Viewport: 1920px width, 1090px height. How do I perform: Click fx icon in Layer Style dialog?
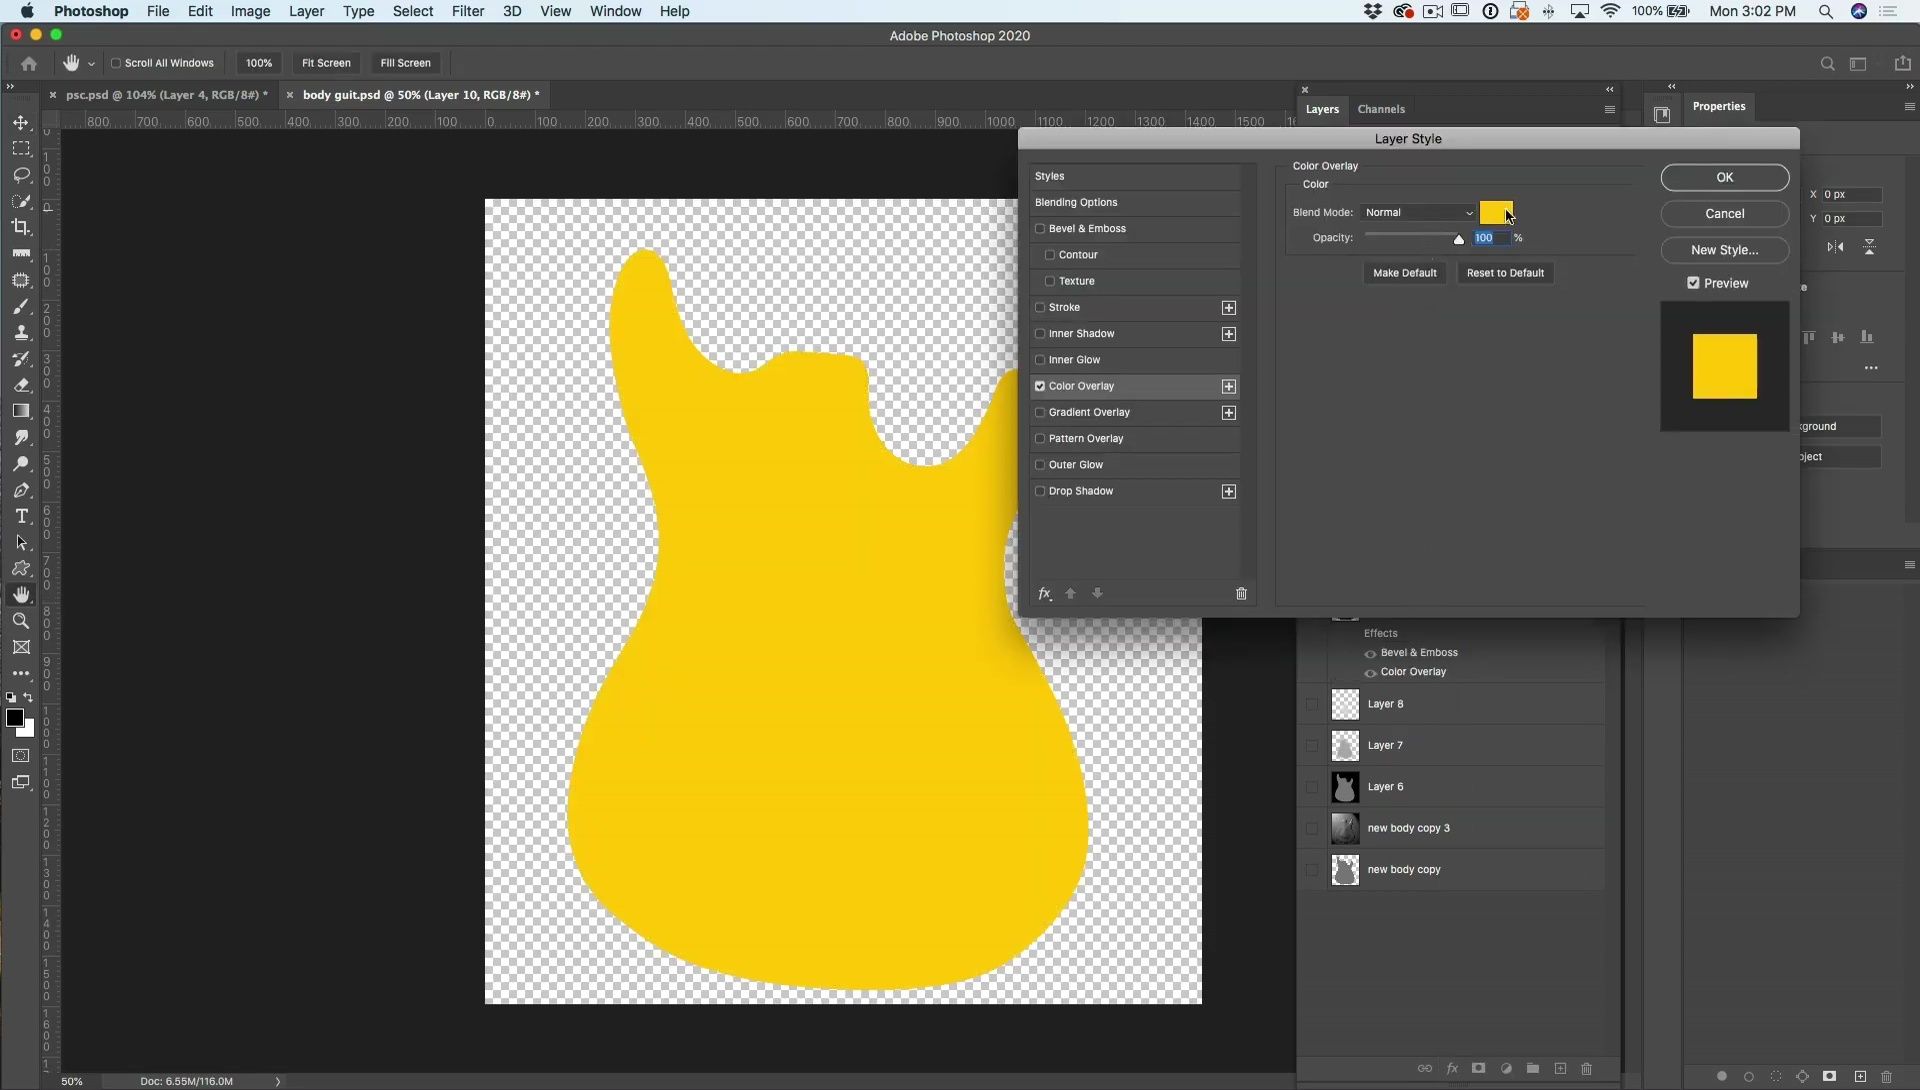tap(1045, 593)
